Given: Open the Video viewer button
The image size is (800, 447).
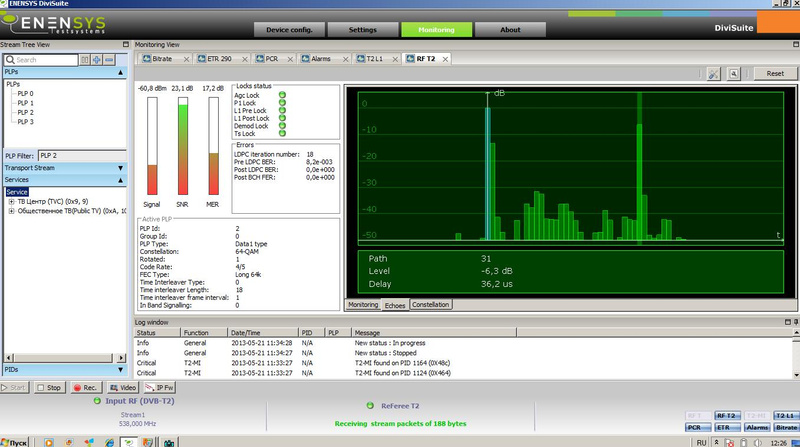Looking at the screenshot, I should tap(124, 387).
